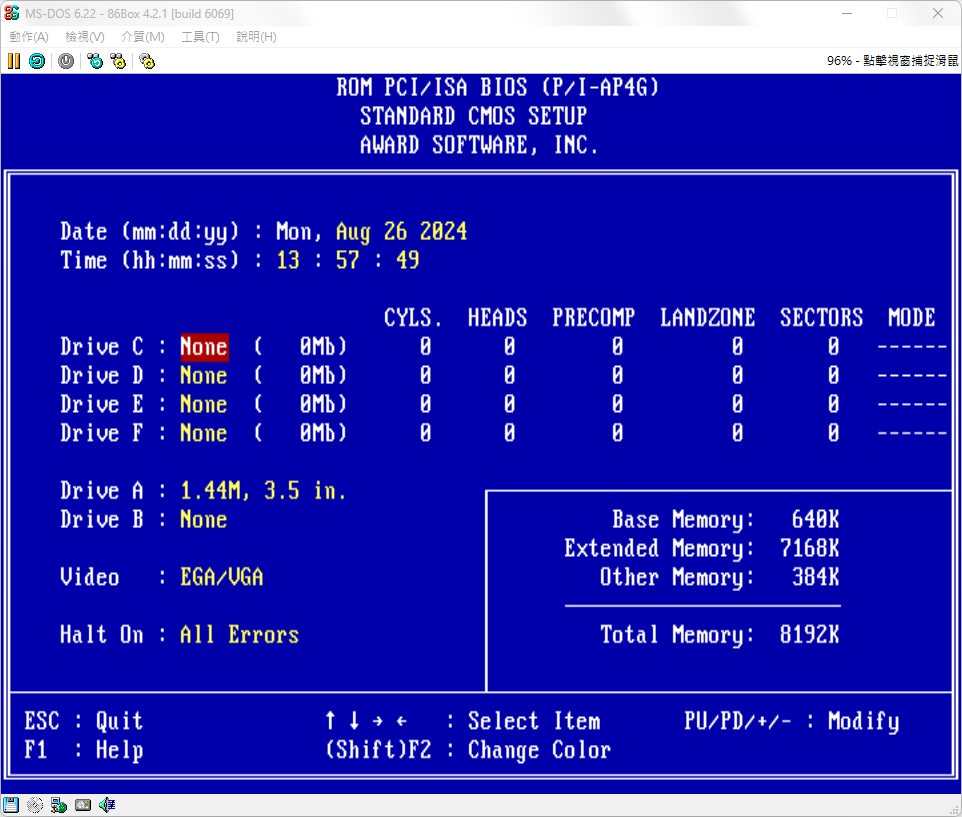Click the Video EGA/VGA value

221,577
